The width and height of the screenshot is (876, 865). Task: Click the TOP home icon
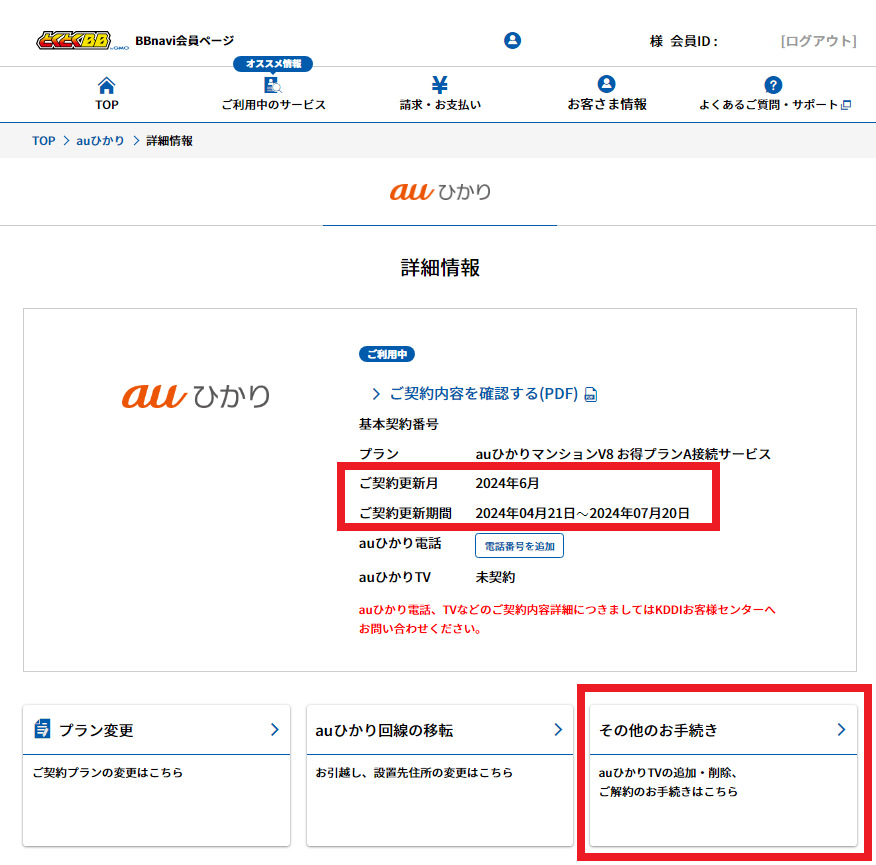tap(106, 85)
